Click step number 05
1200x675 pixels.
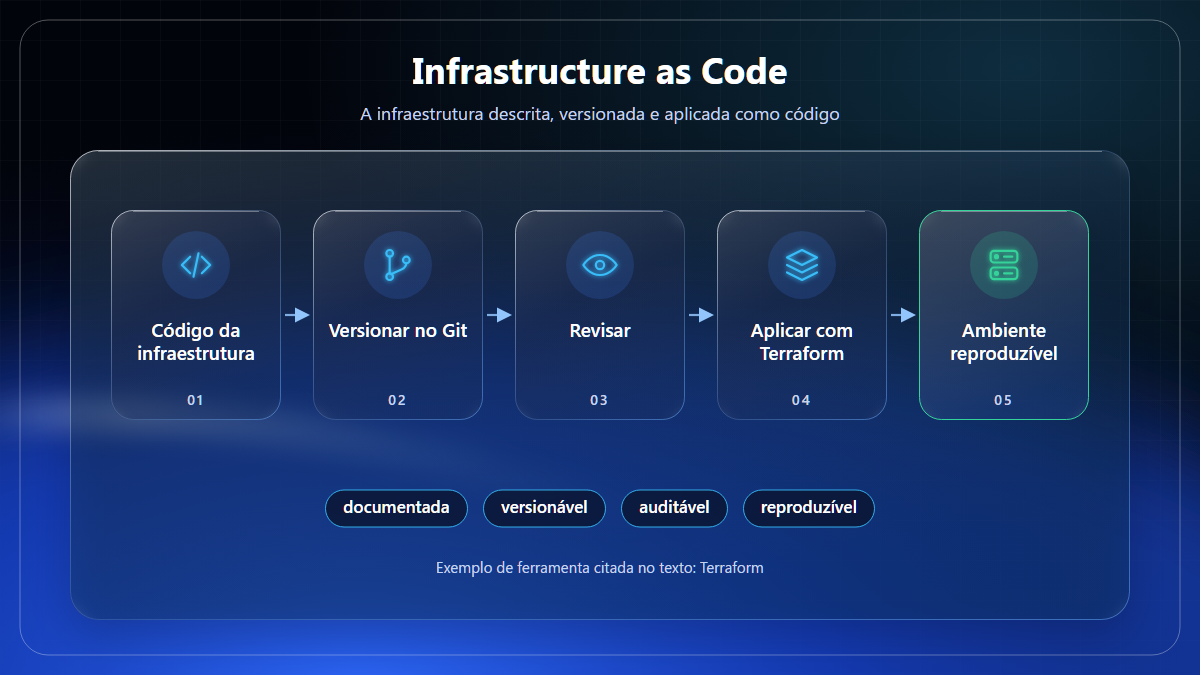click(1003, 400)
